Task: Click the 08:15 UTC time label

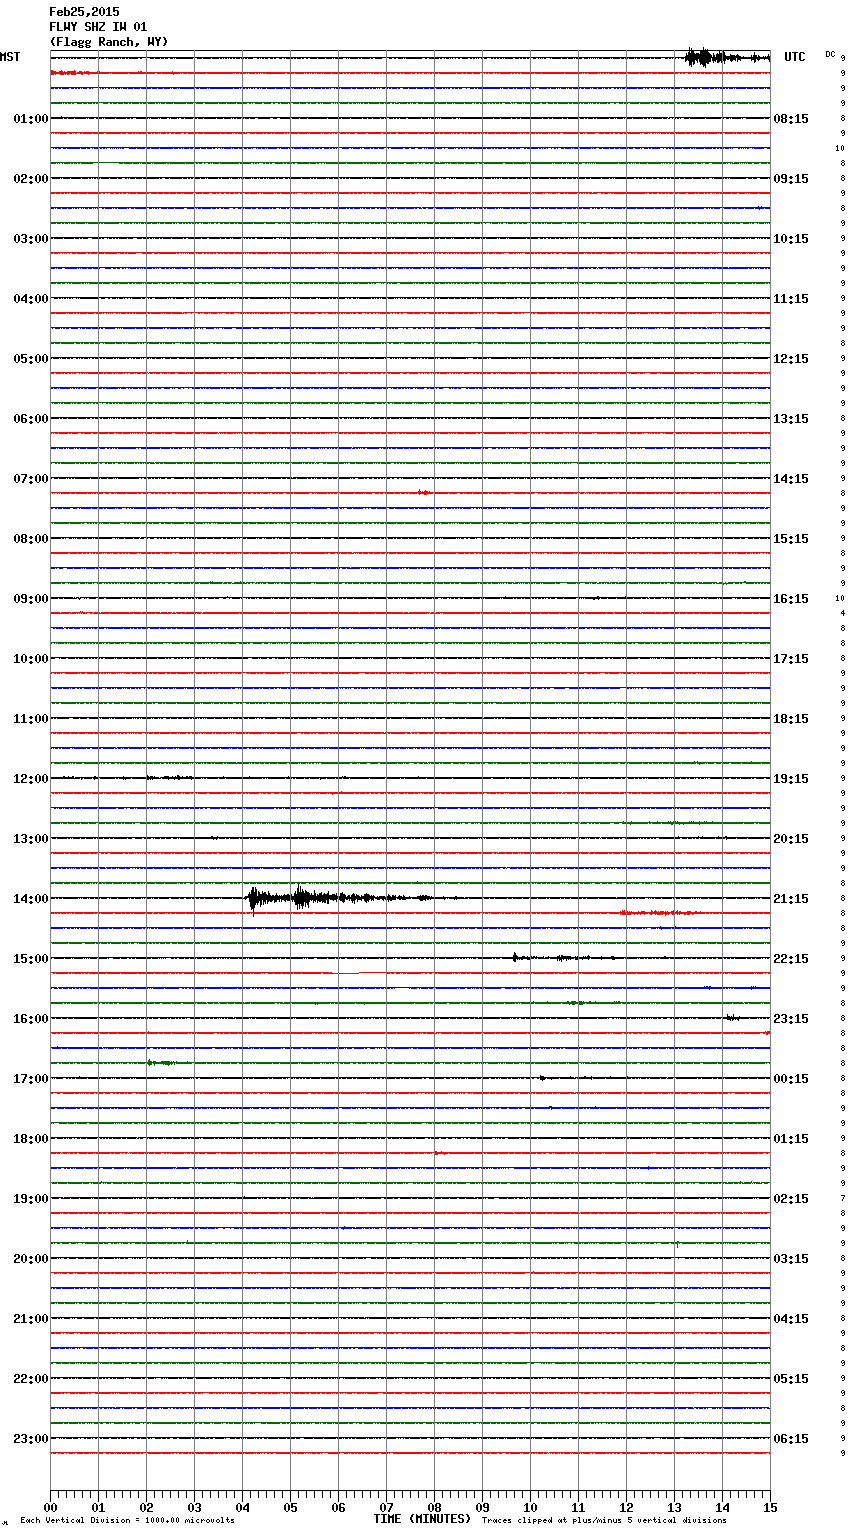Action: click(791, 119)
